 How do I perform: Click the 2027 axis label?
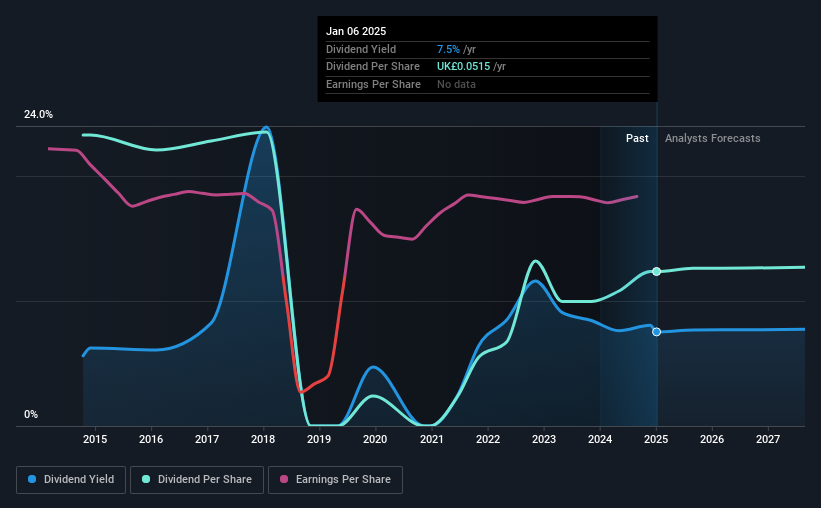(768, 439)
